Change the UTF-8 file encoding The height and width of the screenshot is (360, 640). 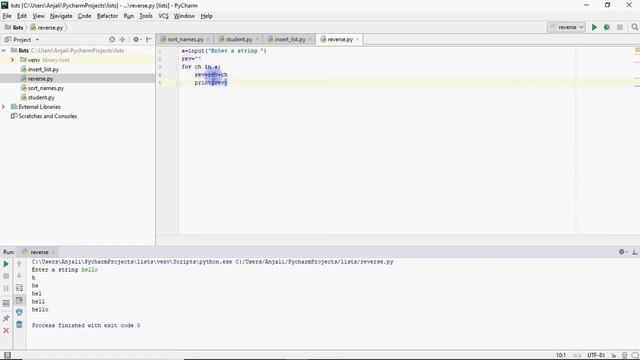pos(596,355)
